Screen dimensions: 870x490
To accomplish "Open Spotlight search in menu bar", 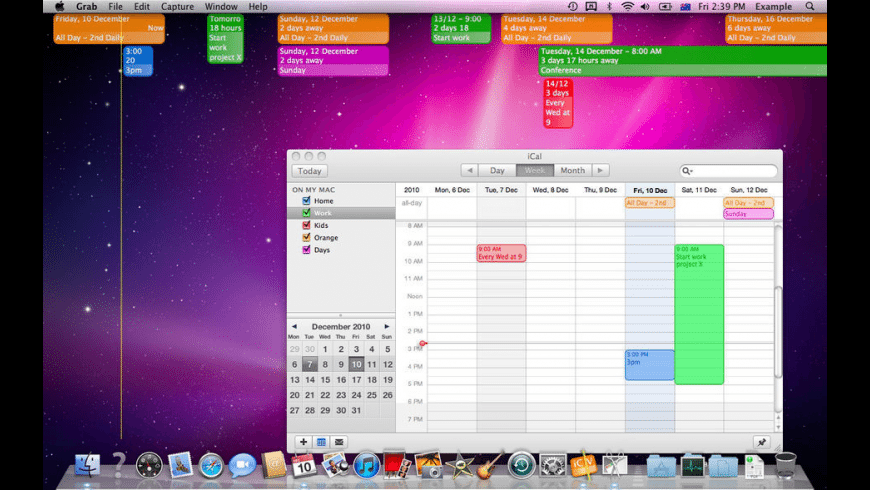I will (x=810, y=7).
